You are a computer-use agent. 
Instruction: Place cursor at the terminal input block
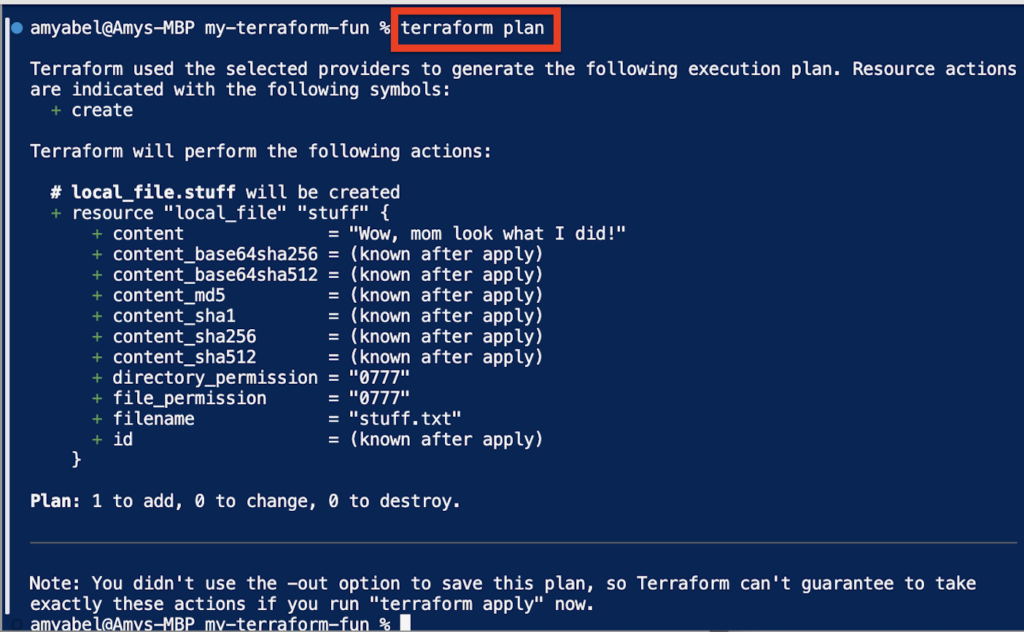(x=404, y=624)
